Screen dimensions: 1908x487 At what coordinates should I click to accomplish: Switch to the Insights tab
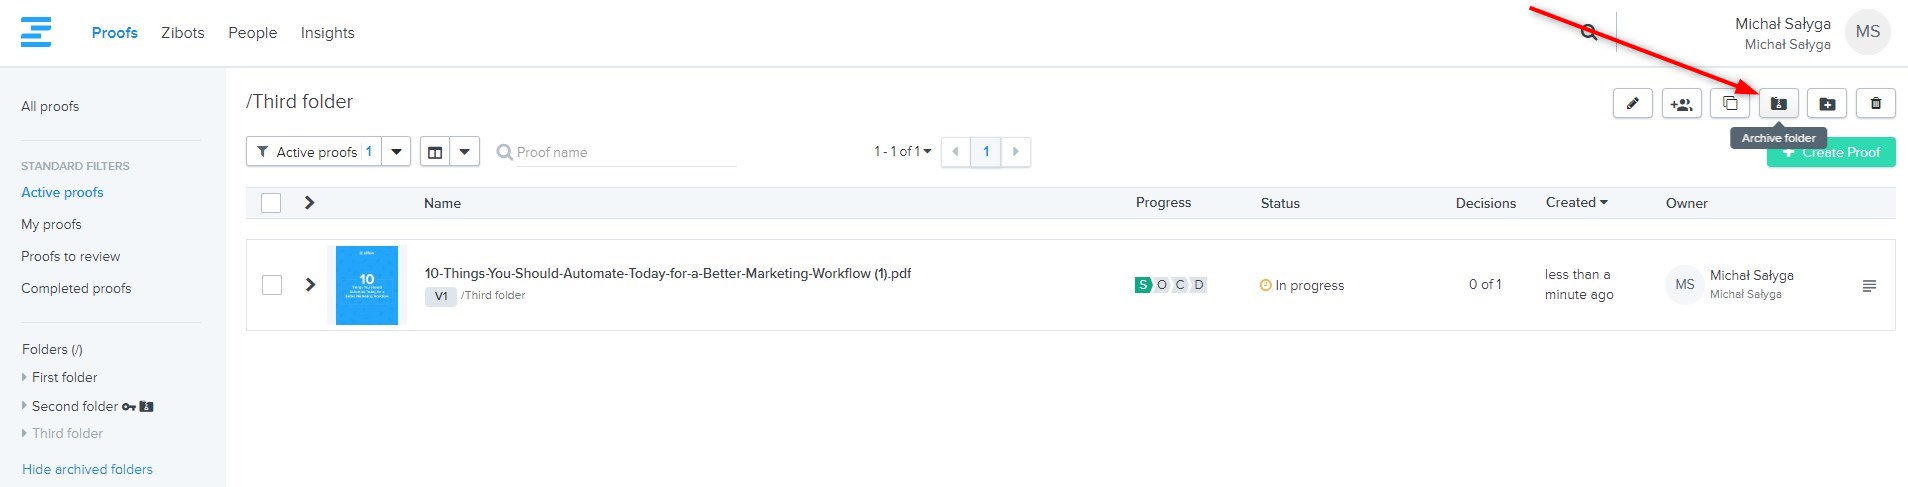tap(327, 33)
